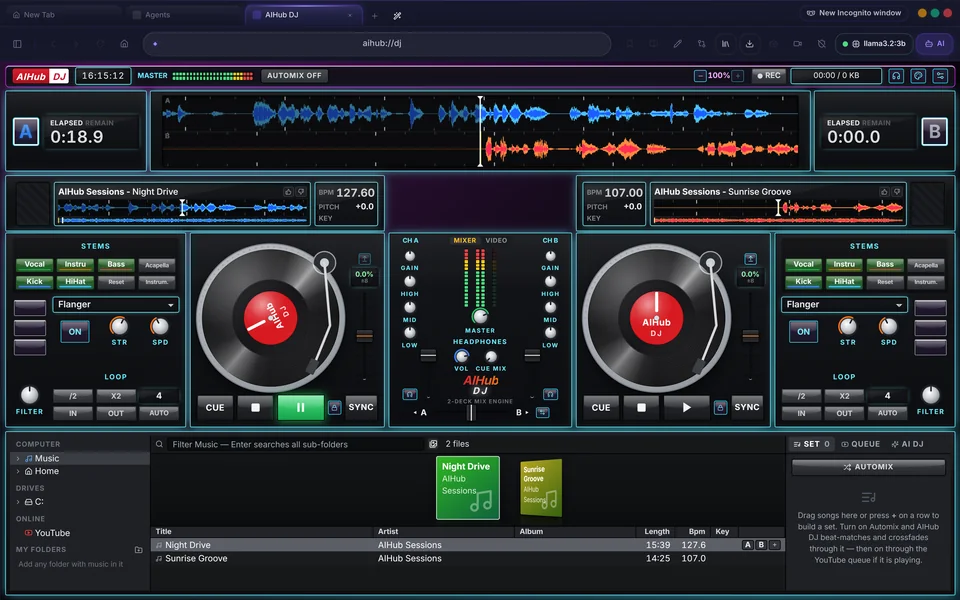The image size is (960, 600).
Task: Select the Night Drive album thumbnail
Action: [468, 488]
